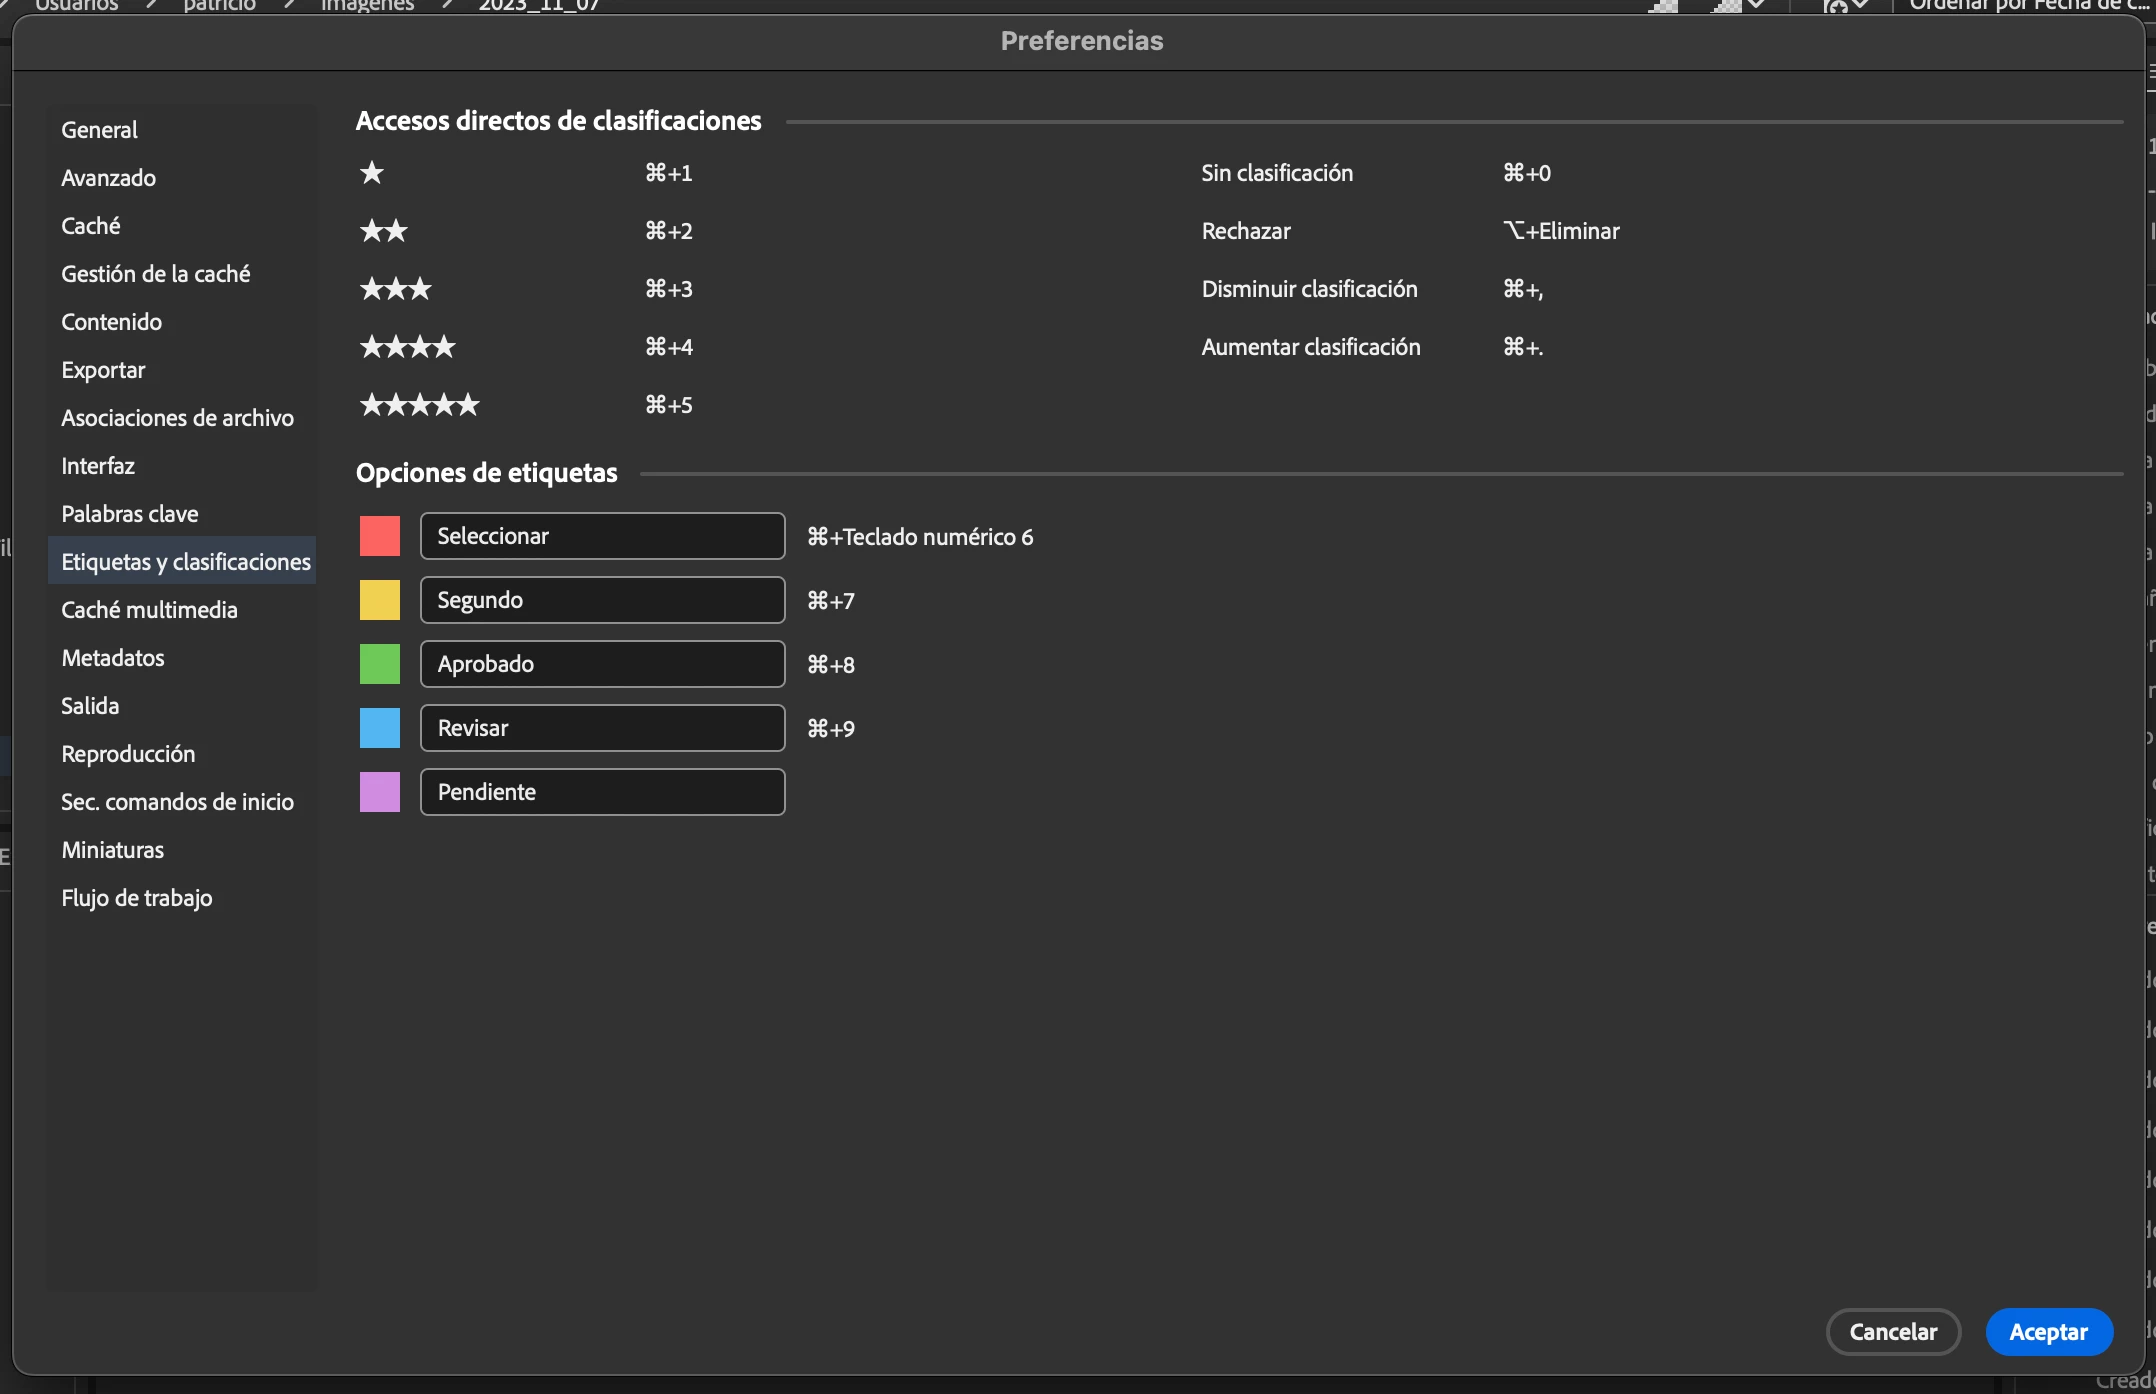The width and height of the screenshot is (2156, 1394).
Task: Click the Seleccionar label name field
Action: (602, 536)
